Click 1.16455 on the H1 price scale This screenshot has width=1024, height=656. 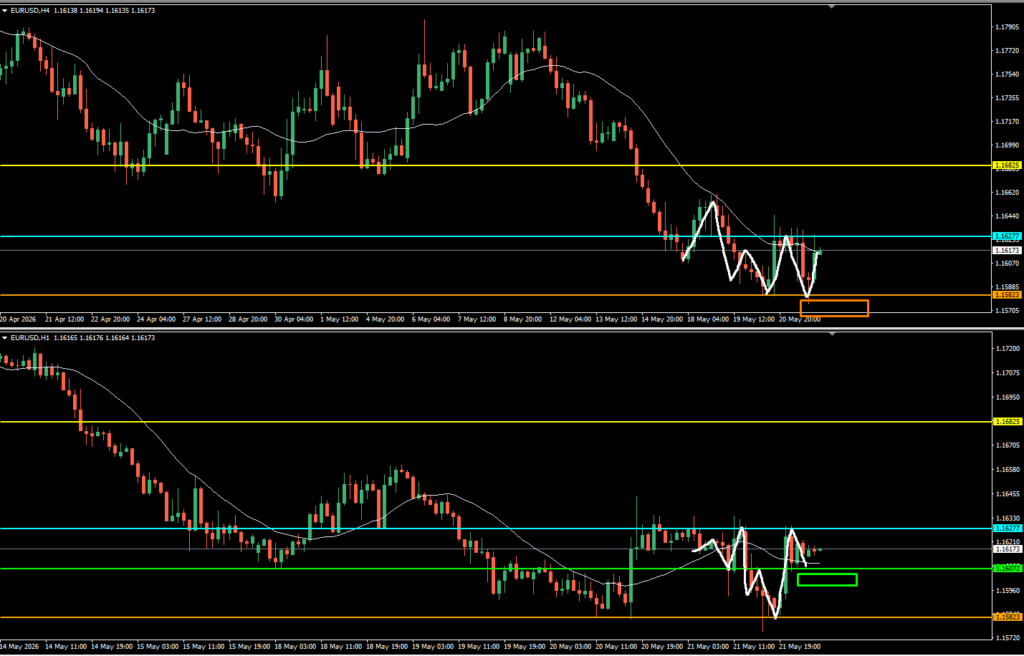[1007, 494]
